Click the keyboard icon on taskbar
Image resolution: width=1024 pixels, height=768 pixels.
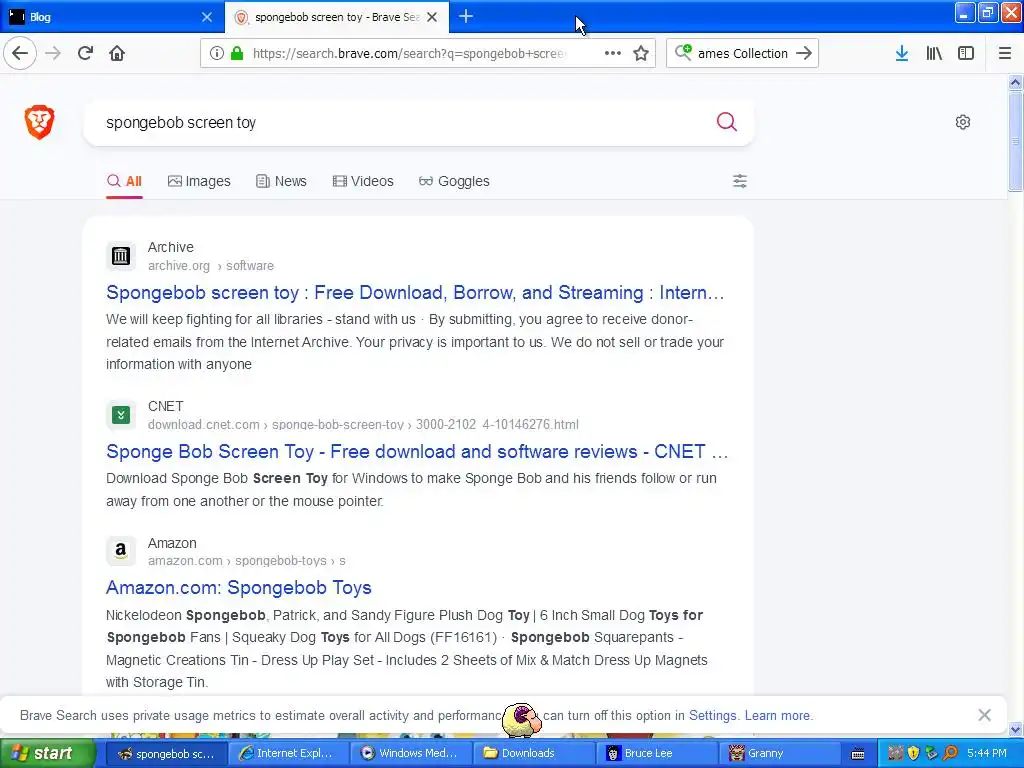pyautogui.click(x=858, y=754)
